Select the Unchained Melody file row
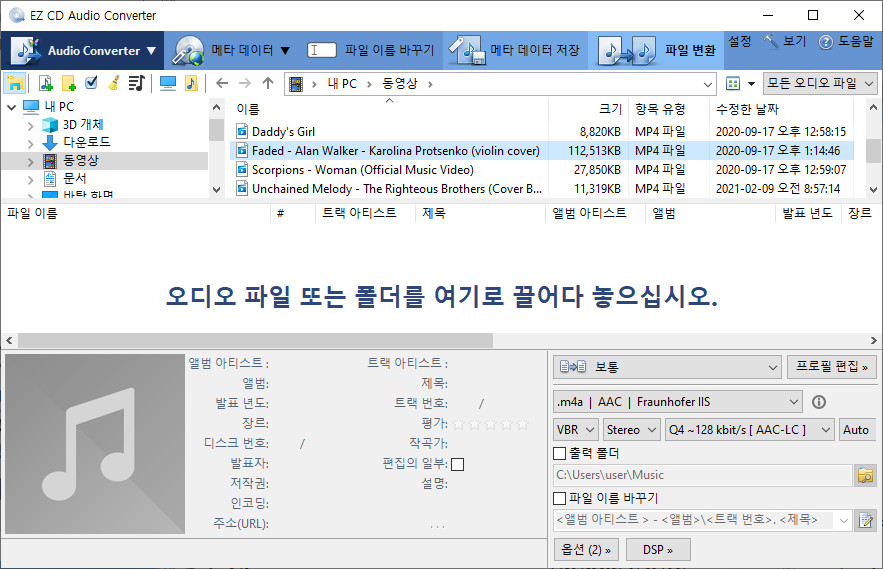The height and width of the screenshot is (569, 883). point(541,189)
